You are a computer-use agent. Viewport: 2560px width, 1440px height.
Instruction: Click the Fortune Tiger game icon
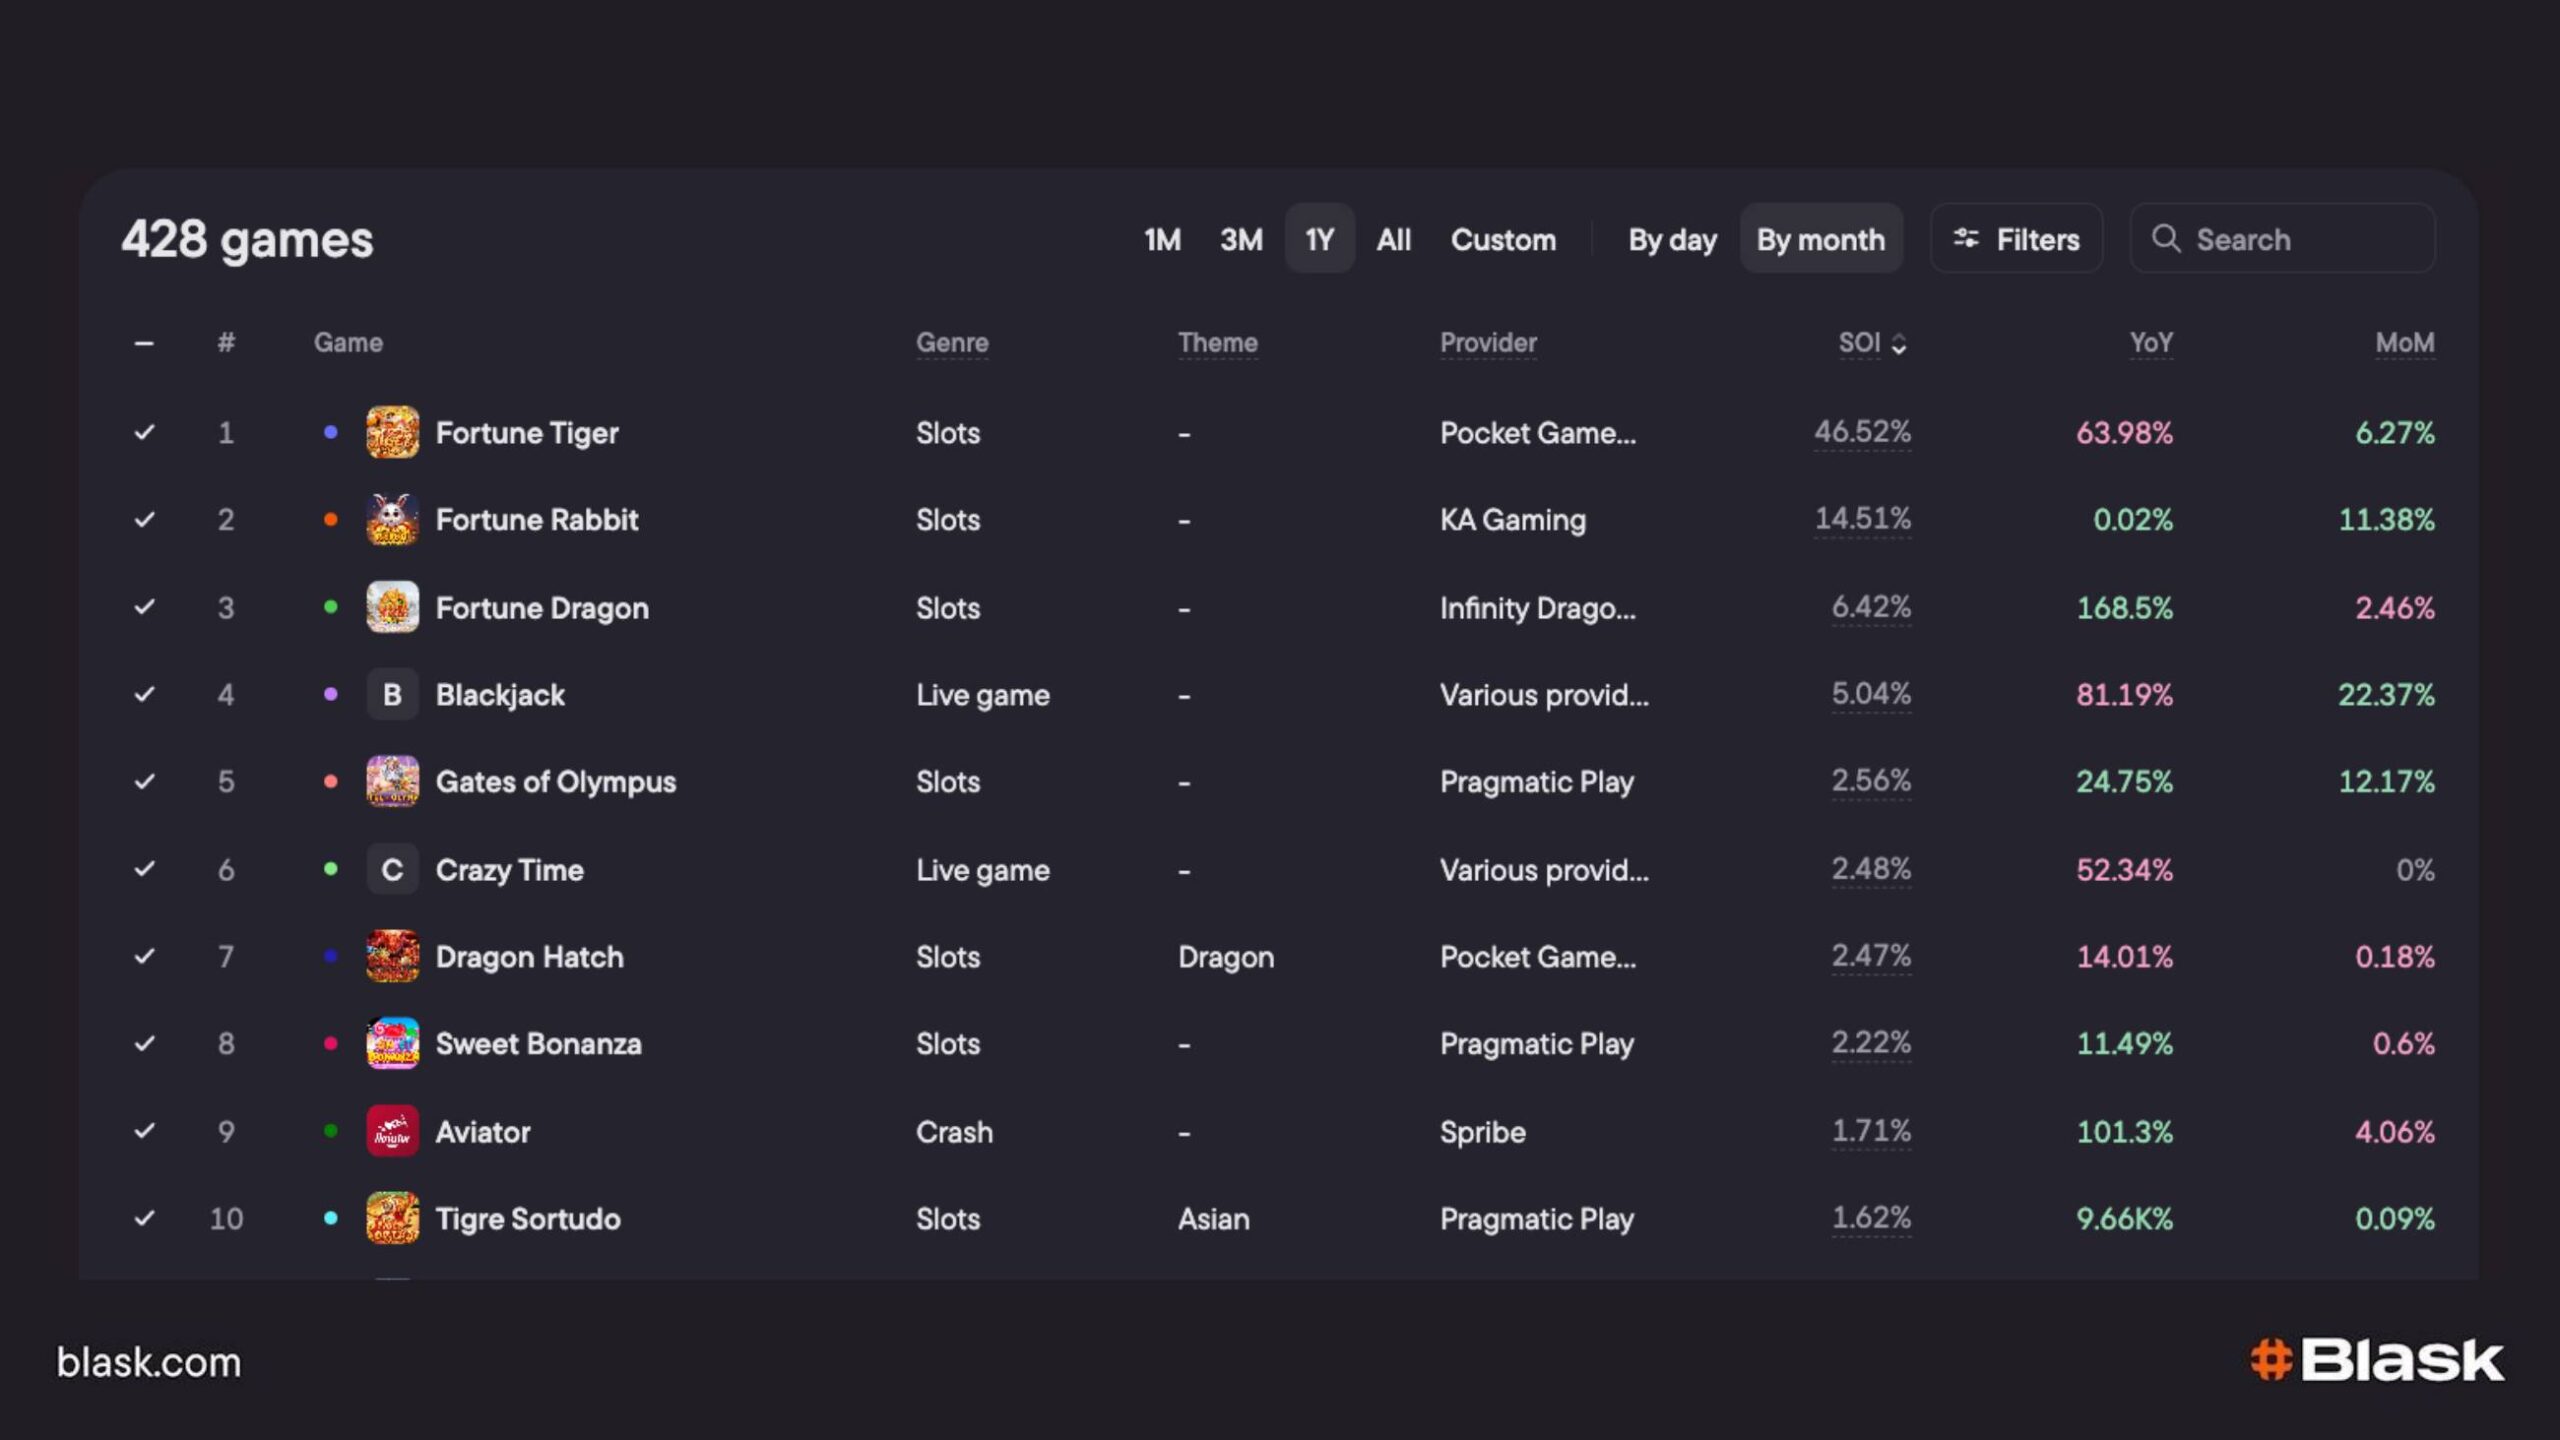pos(392,433)
